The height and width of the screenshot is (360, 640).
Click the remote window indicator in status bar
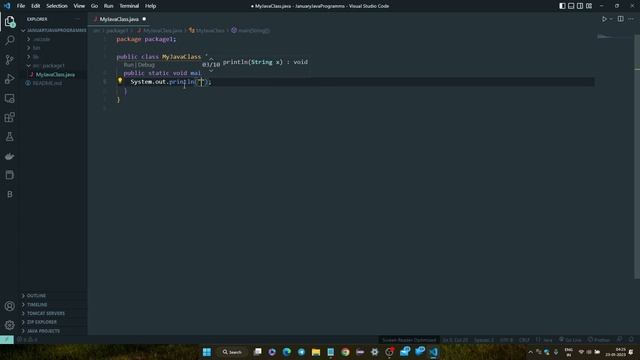(x=7, y=340)
